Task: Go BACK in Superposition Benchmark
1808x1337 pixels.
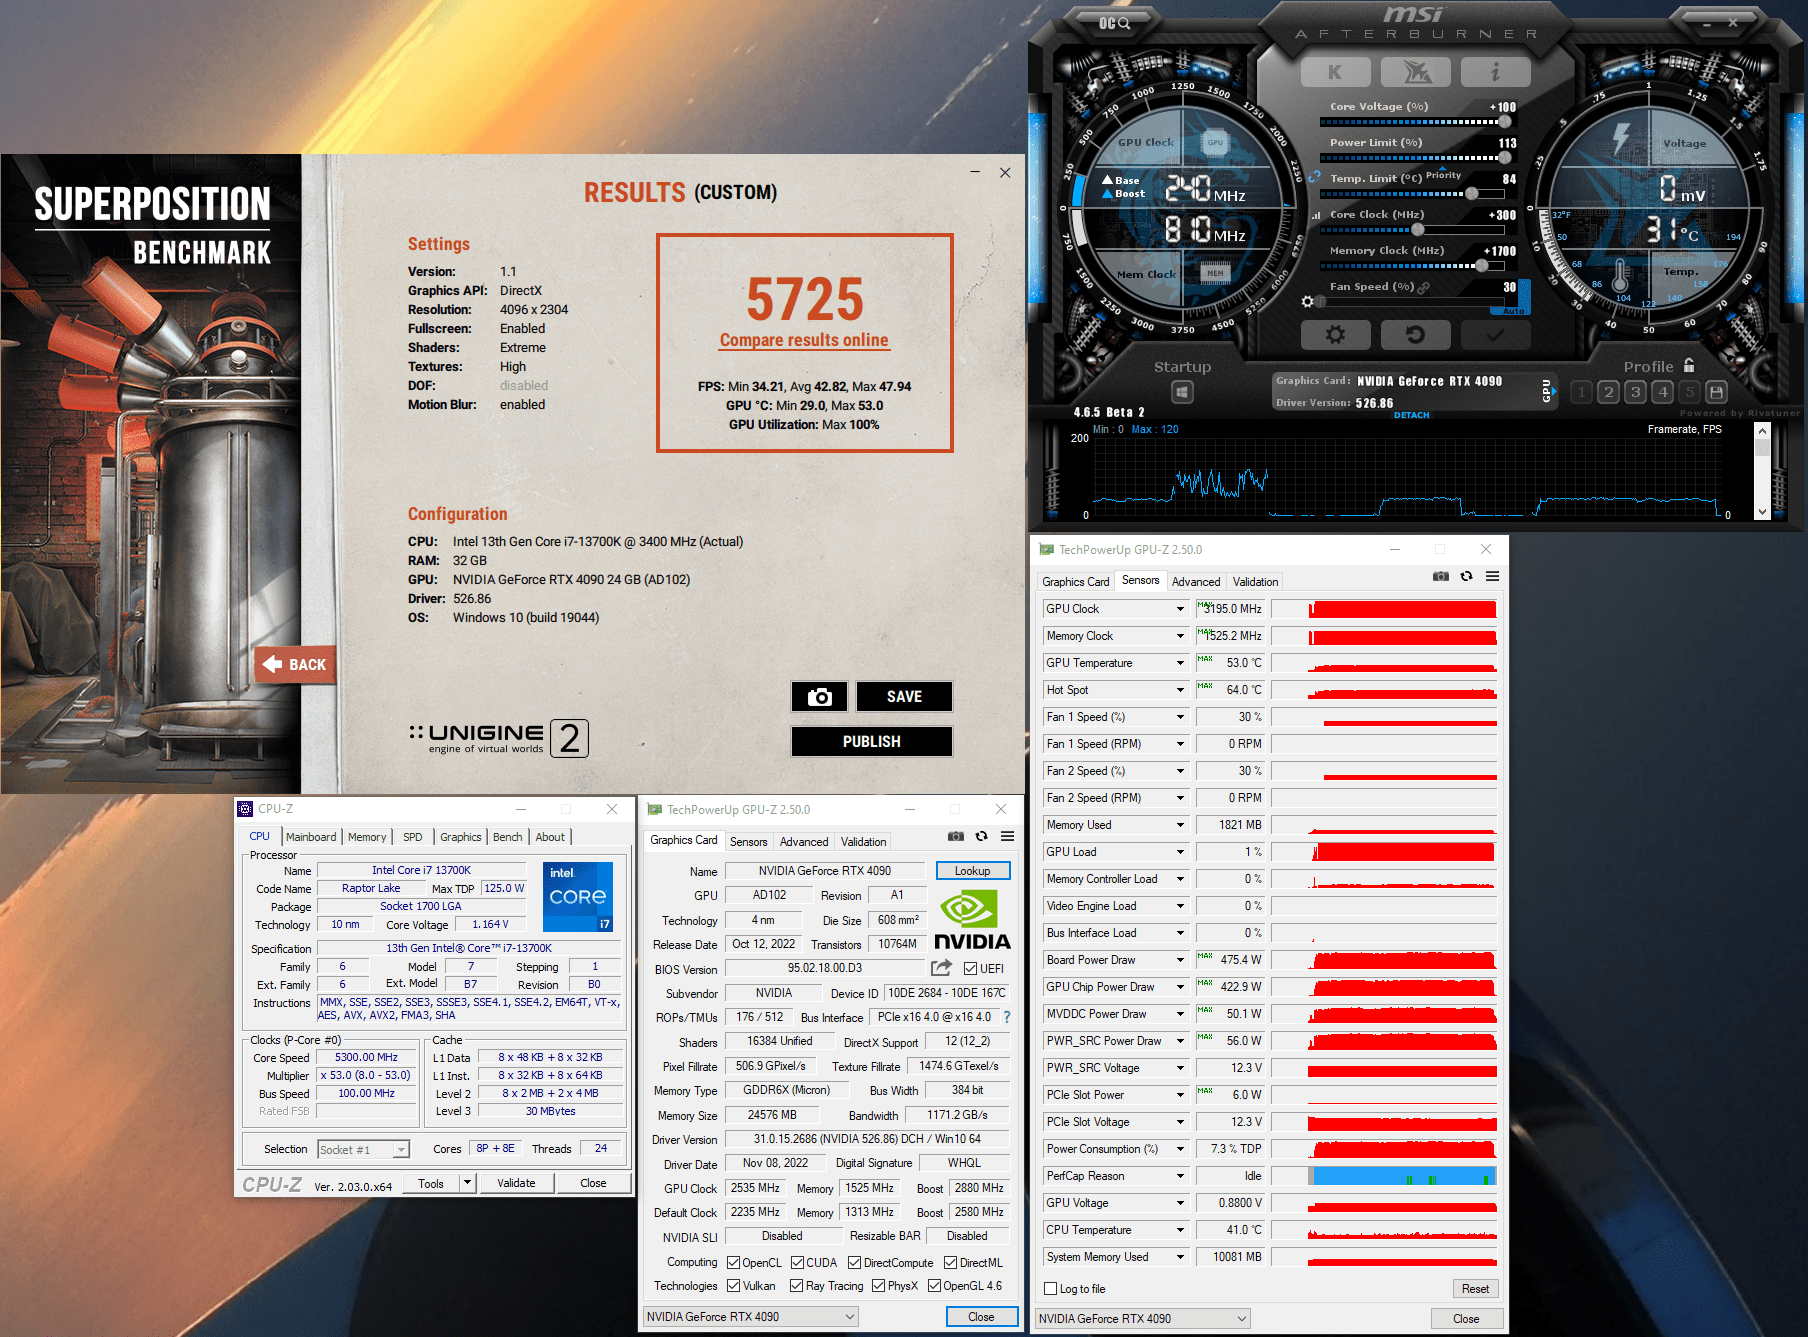Action: point(296,664)
